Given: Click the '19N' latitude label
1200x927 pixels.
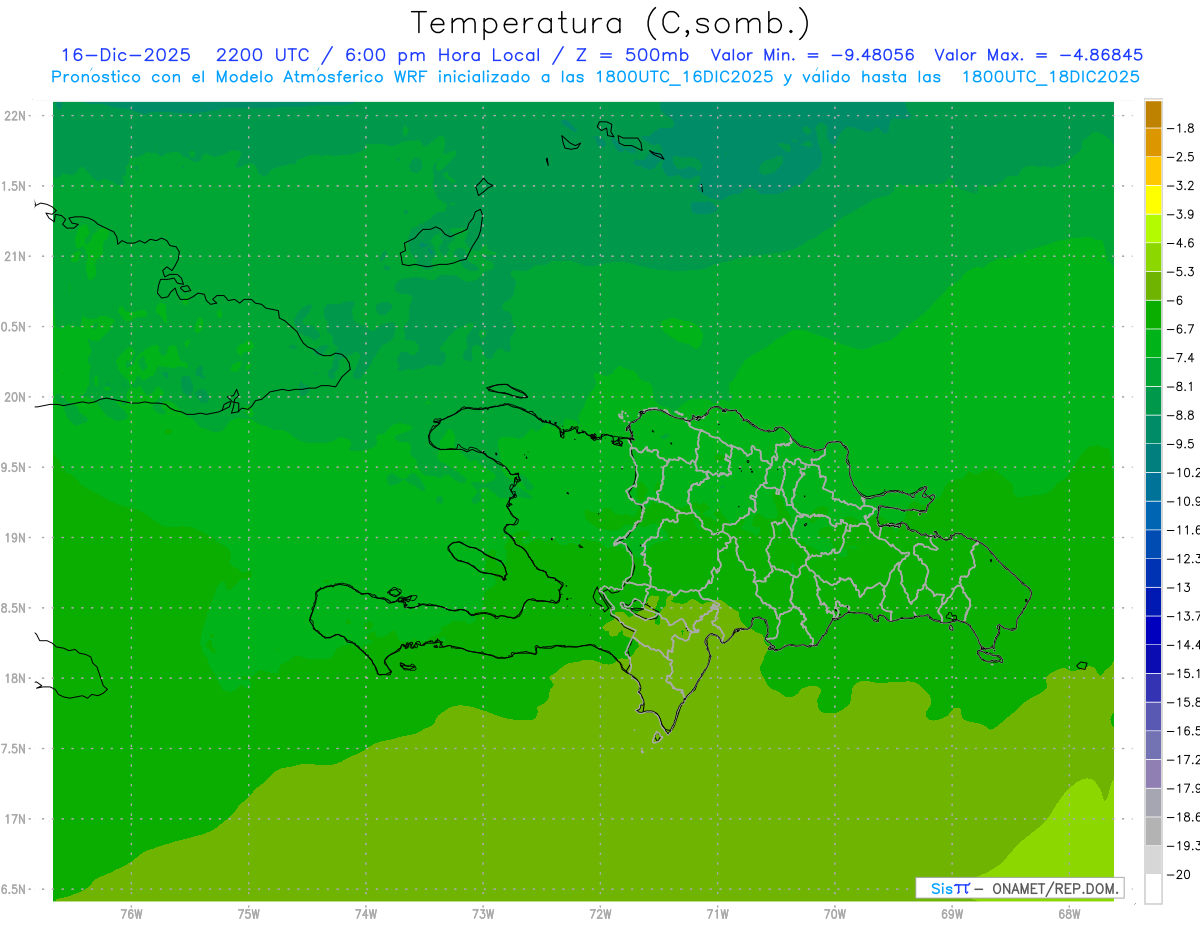Looking at the screenshot, I should click(x=16, y=538).
